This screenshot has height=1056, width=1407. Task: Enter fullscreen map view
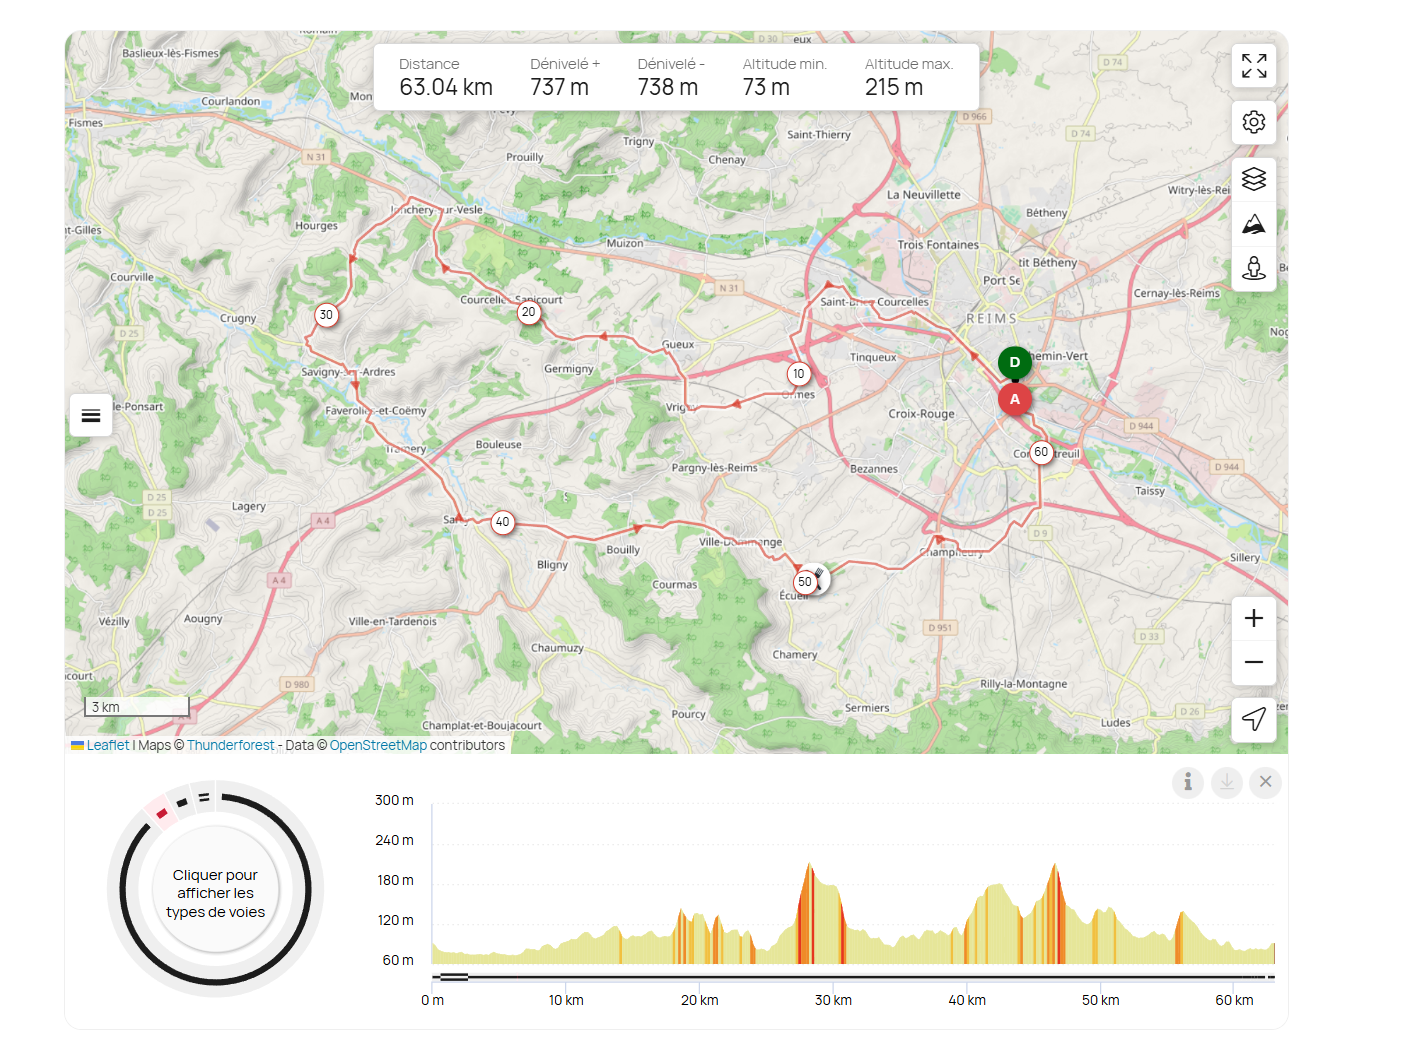[1253, 66]
